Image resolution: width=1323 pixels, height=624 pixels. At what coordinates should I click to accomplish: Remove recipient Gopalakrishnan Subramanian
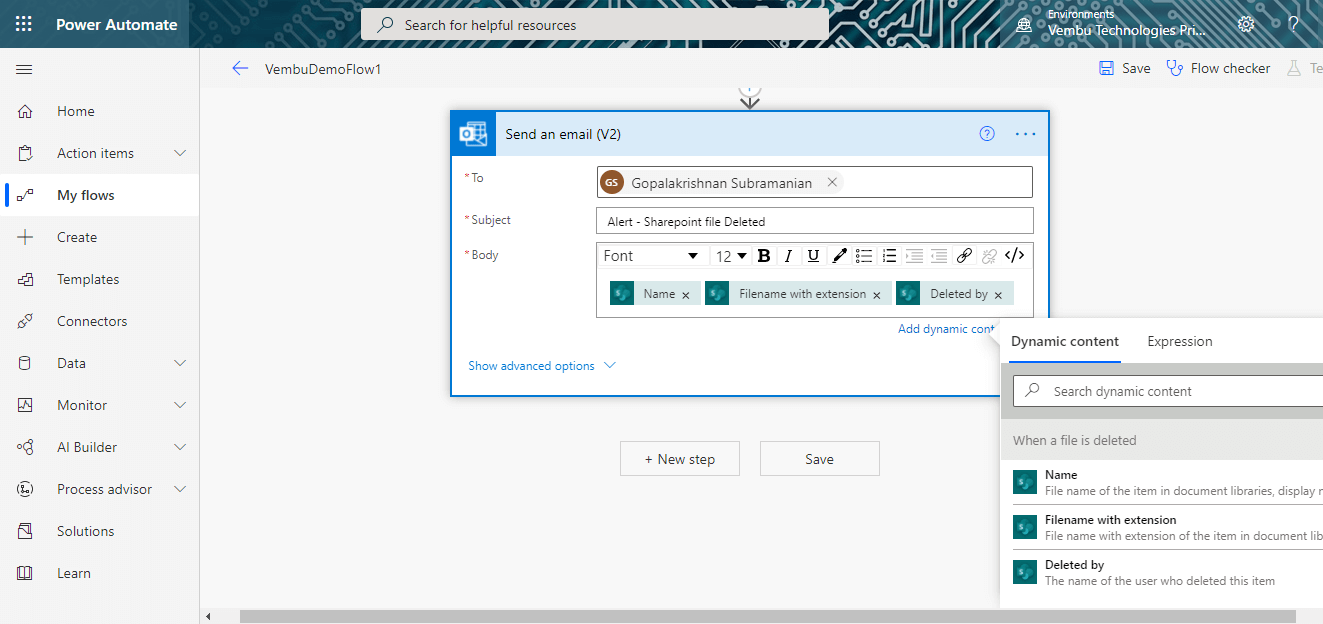832,183
